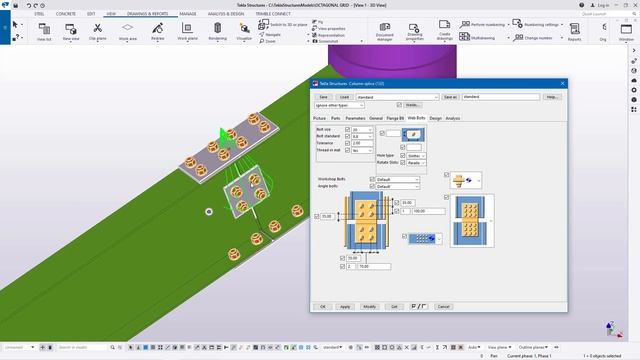The image size is (640, 360).
Task: Open Drawing properties
Action: click(414, 32)
